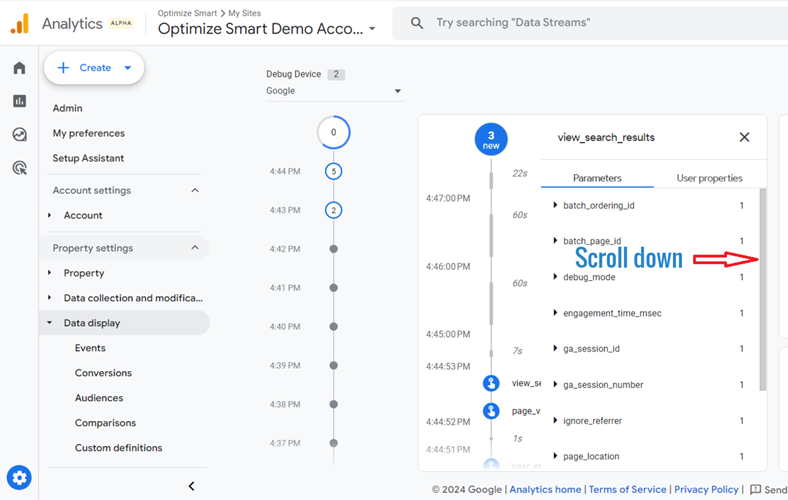Image resolution: width=788 pixels, height=500 pixels.
Task: Open the Admin menu item
Action: pyautogui.click(x=67, y=108)
